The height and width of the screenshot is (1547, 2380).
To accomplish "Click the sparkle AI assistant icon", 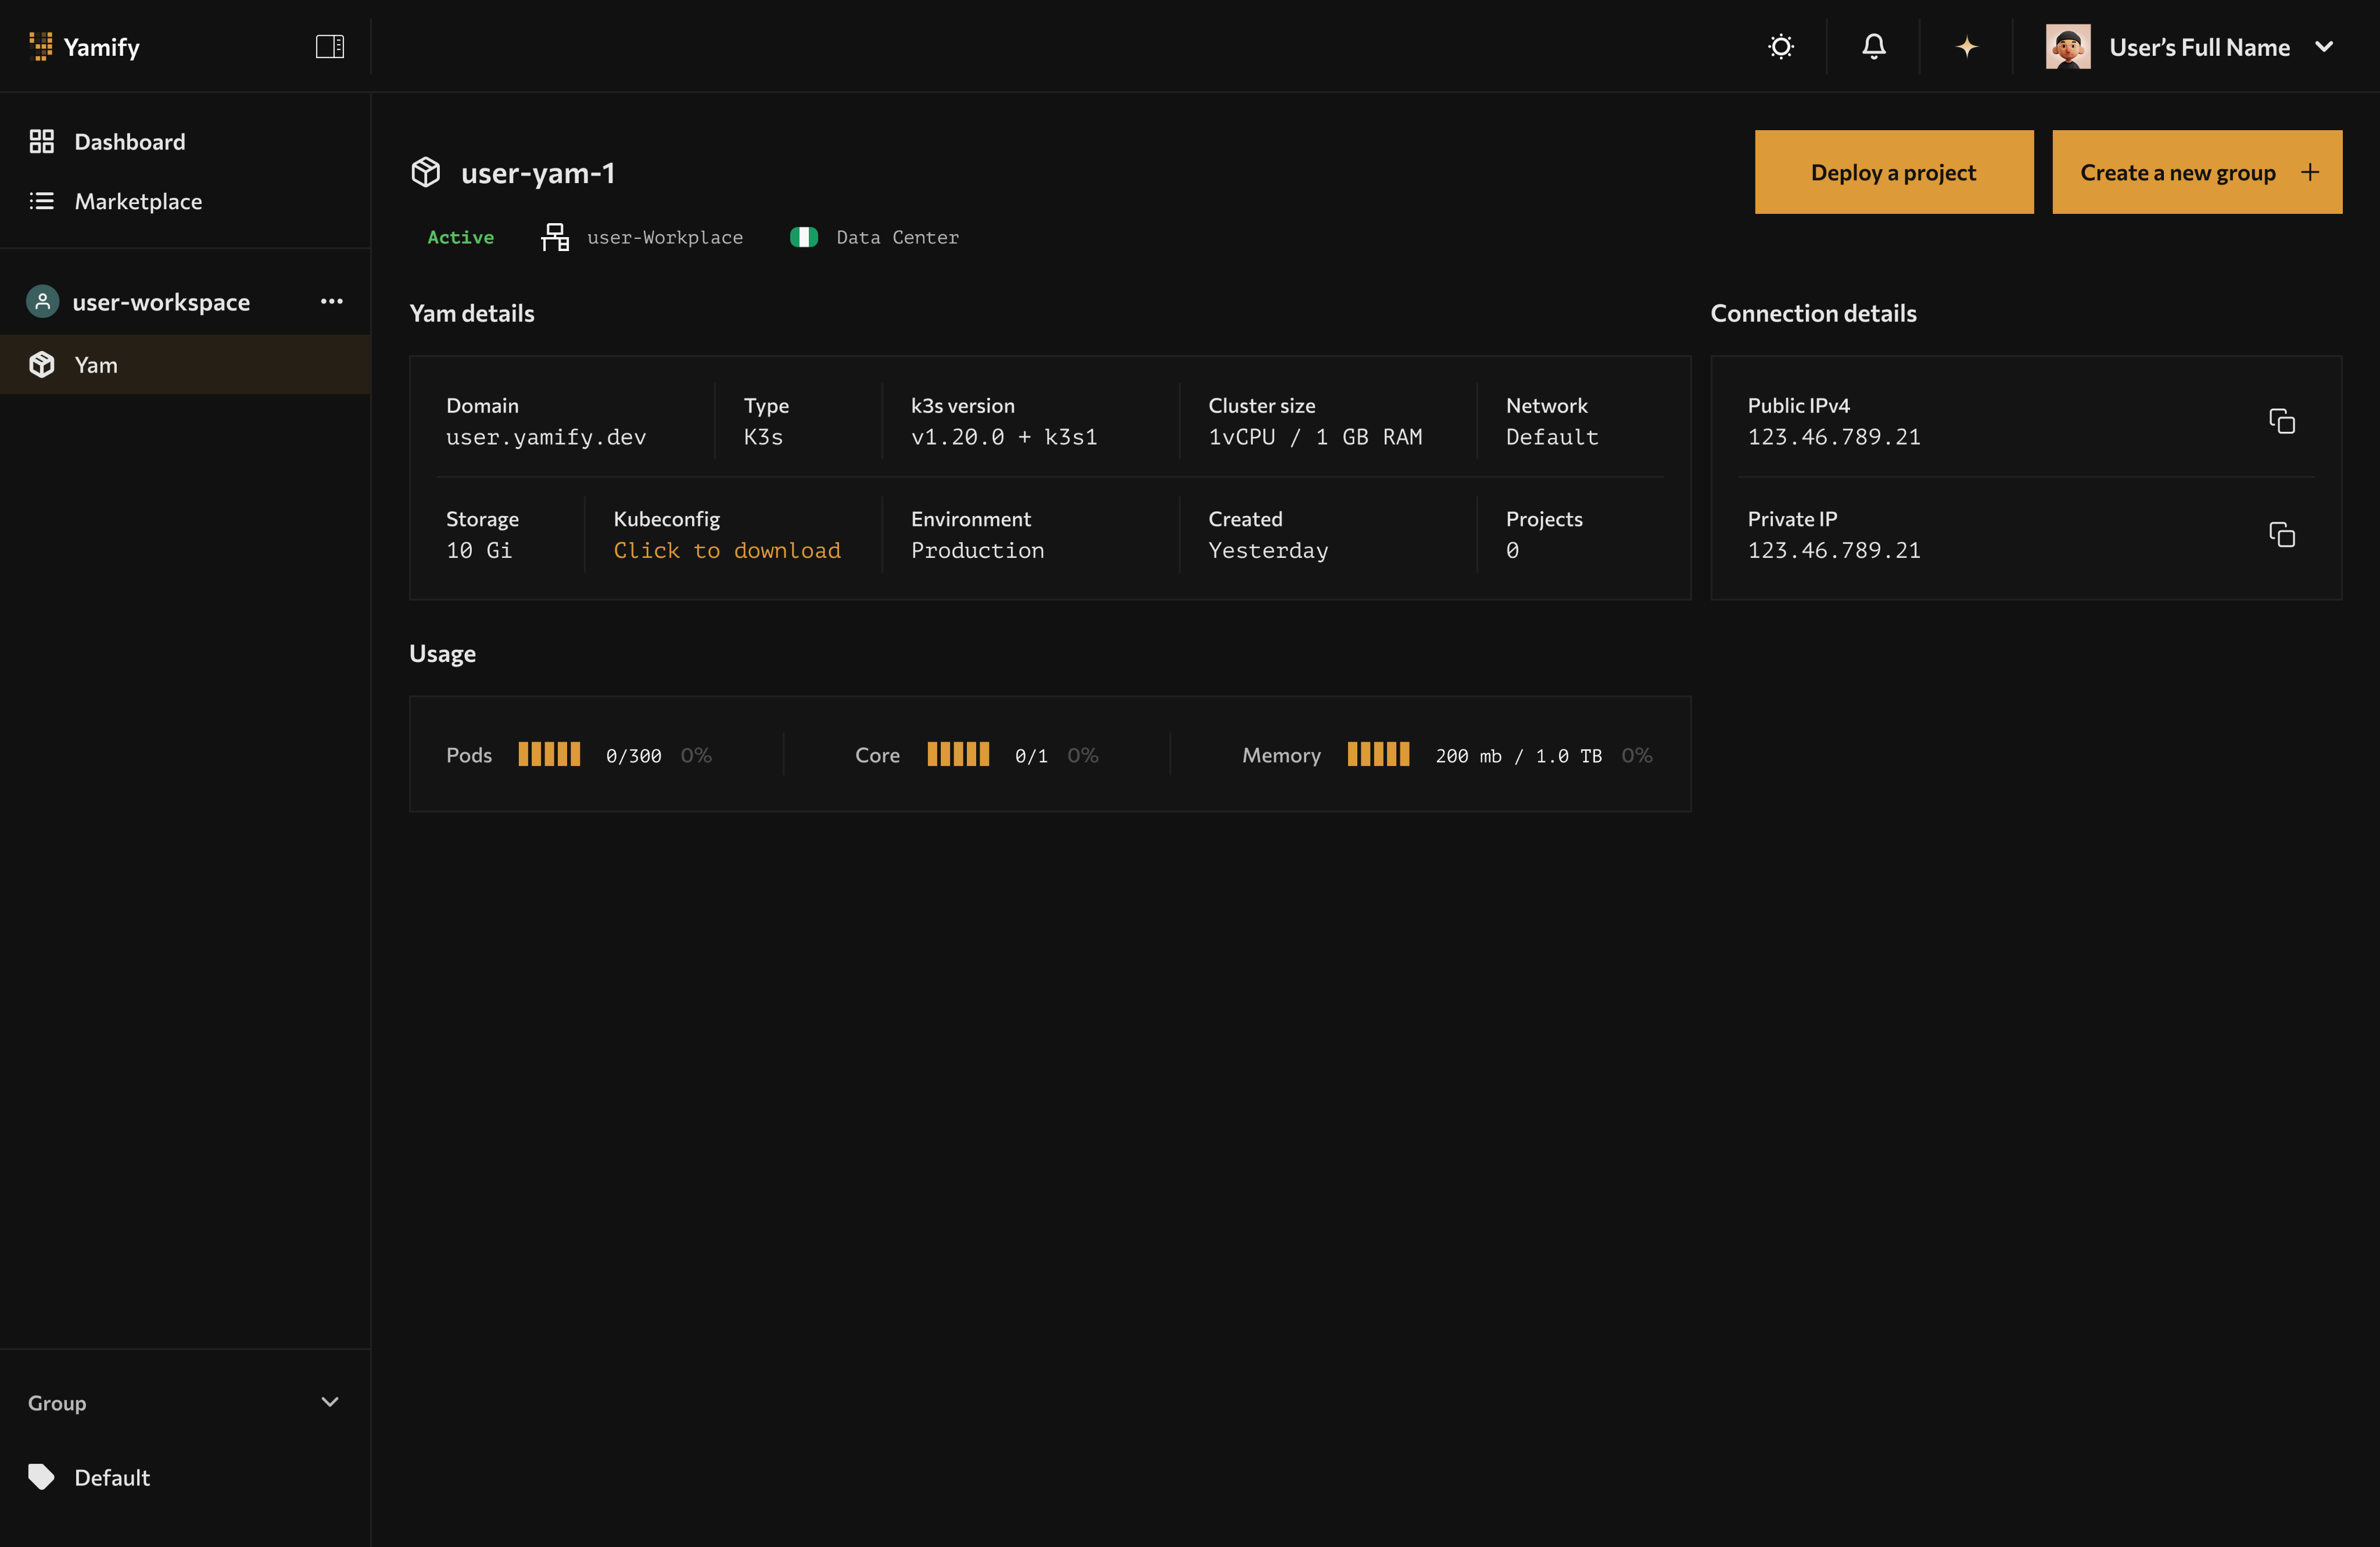I will coord(1966,46).
